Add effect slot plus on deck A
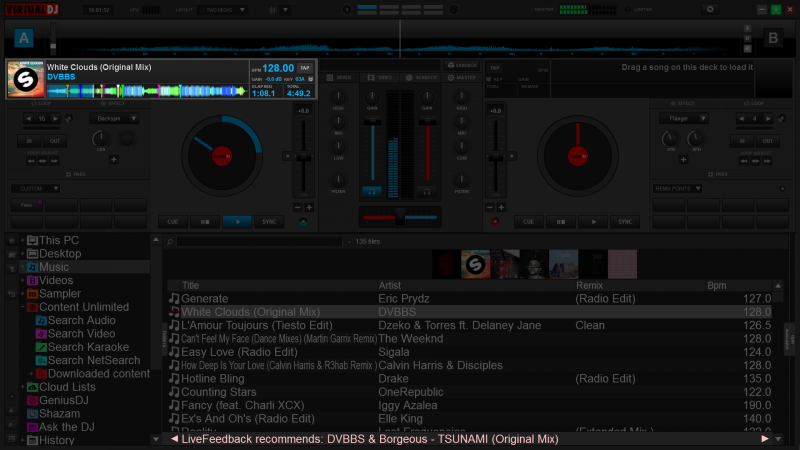 [114, 160]
